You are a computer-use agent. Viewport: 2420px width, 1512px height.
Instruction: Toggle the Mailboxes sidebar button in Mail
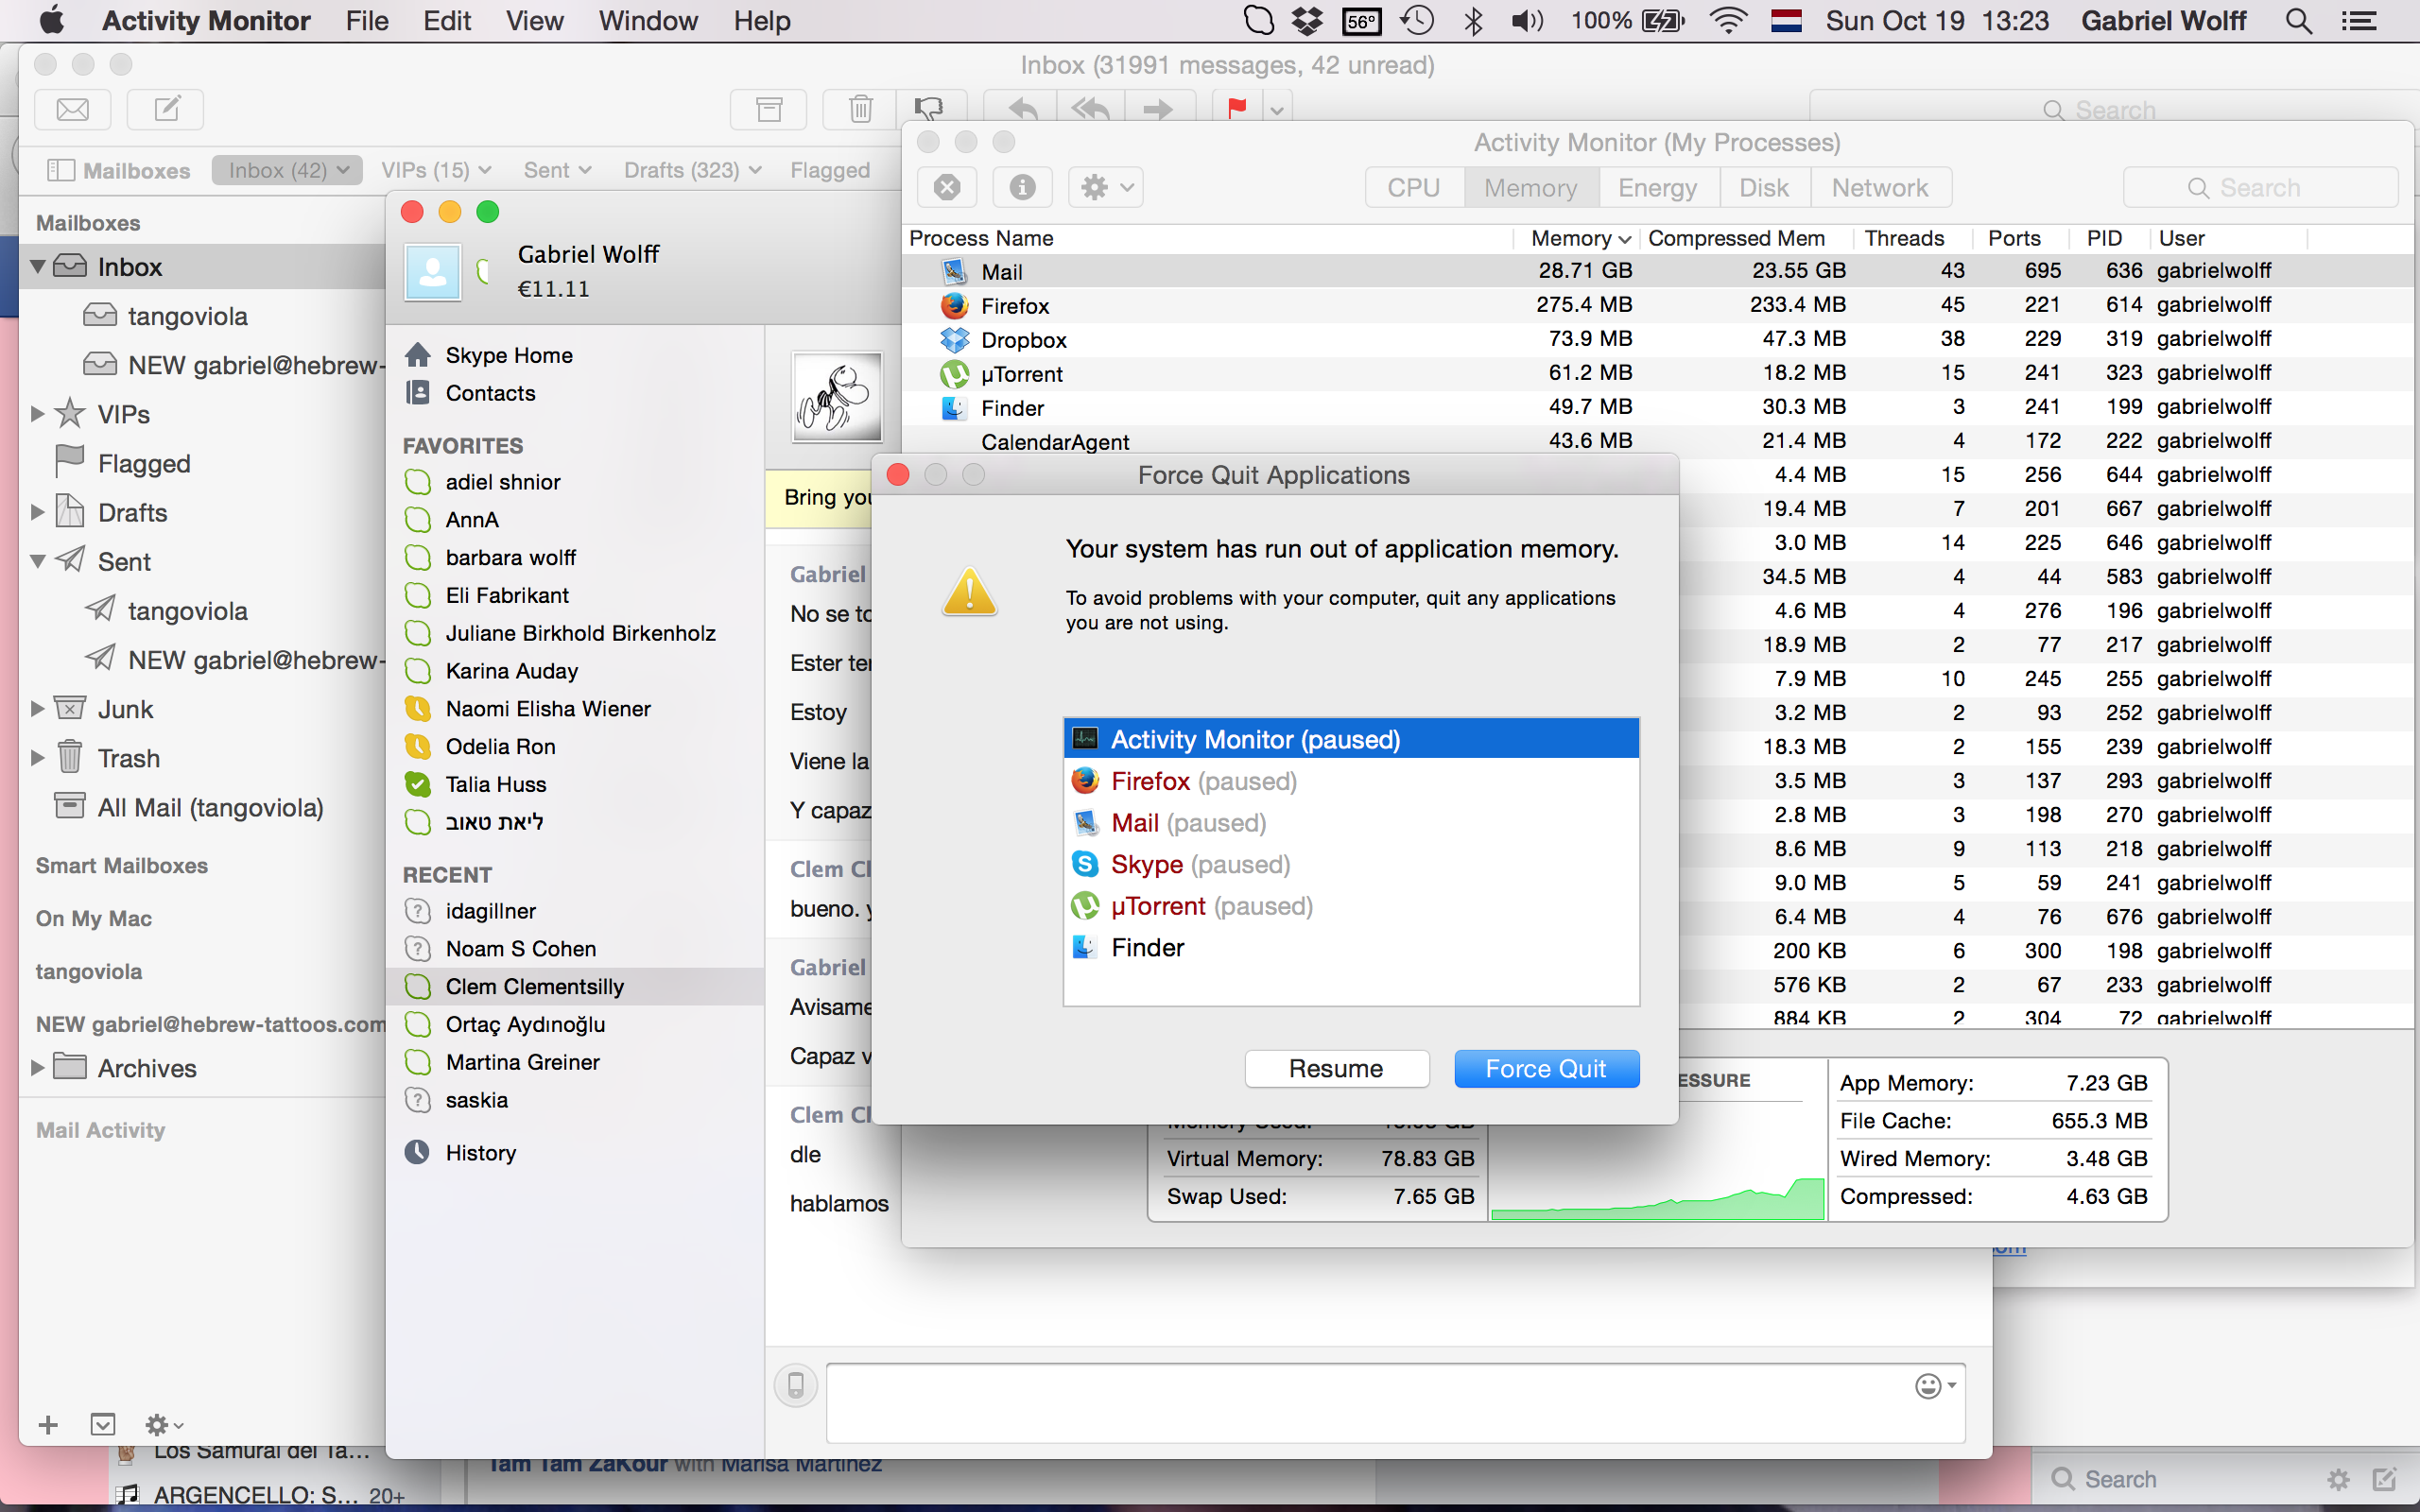(x=118, y=170)
